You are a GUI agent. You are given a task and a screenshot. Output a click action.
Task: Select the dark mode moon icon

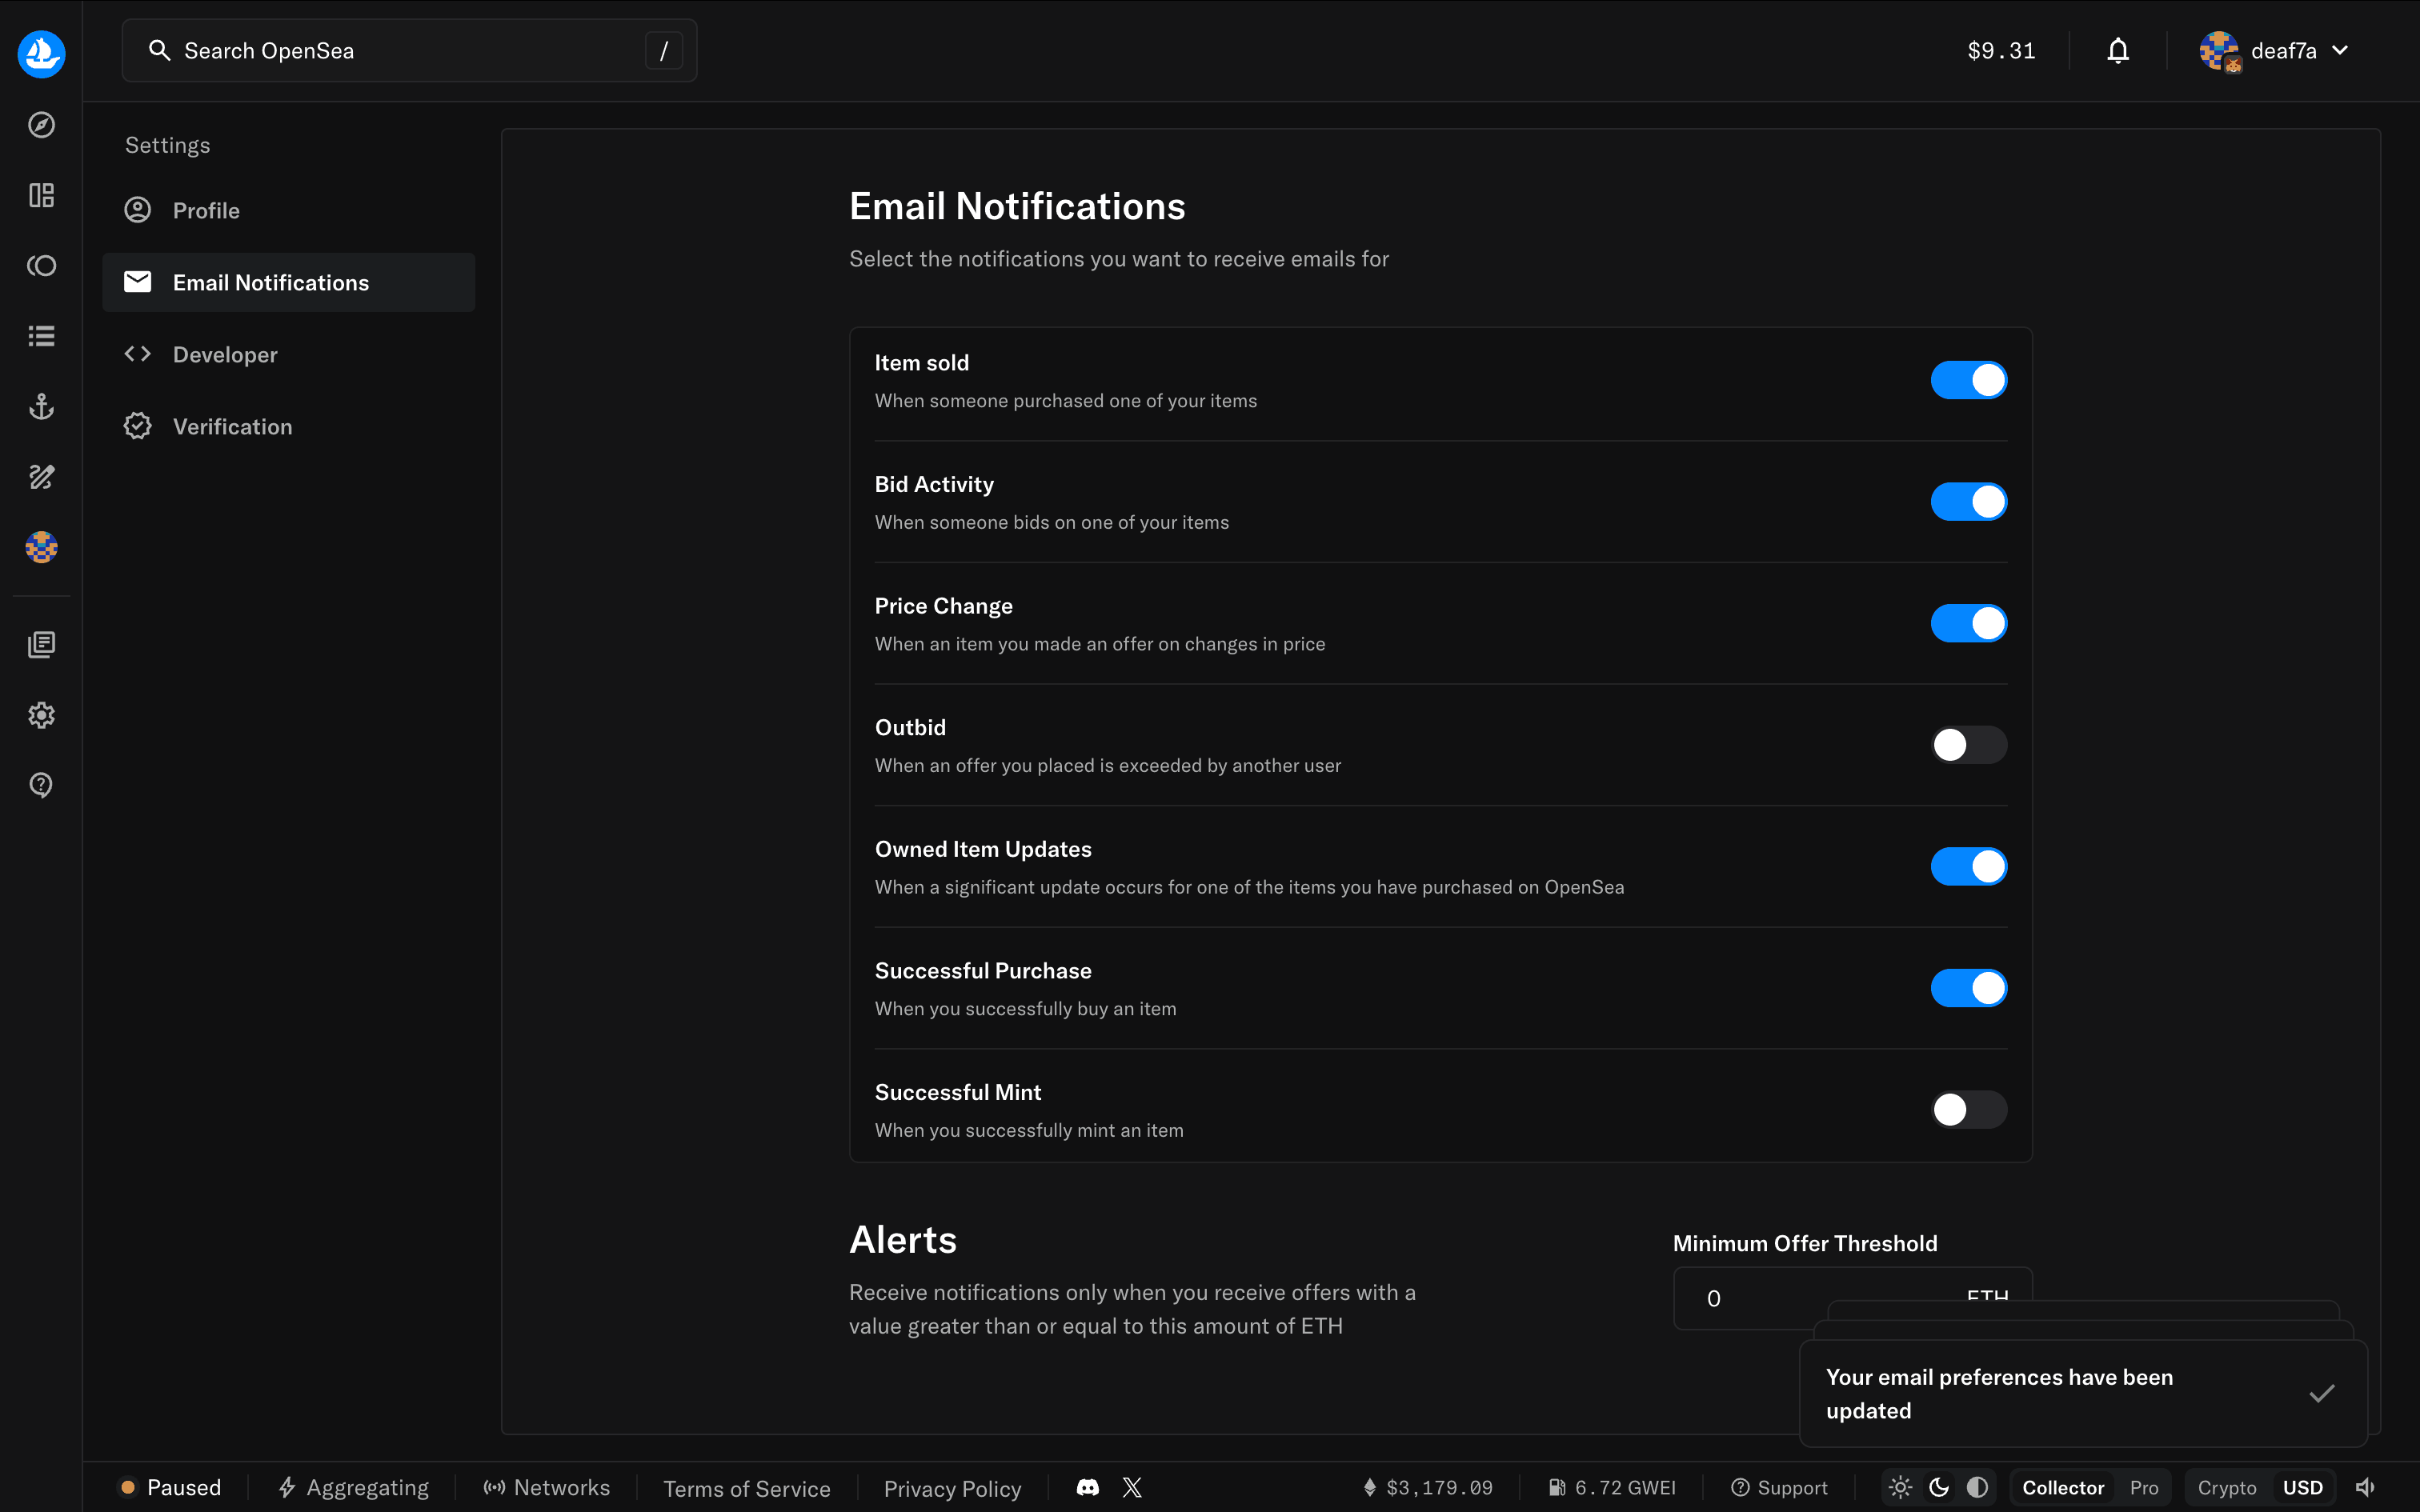tap(1939, 1487)
